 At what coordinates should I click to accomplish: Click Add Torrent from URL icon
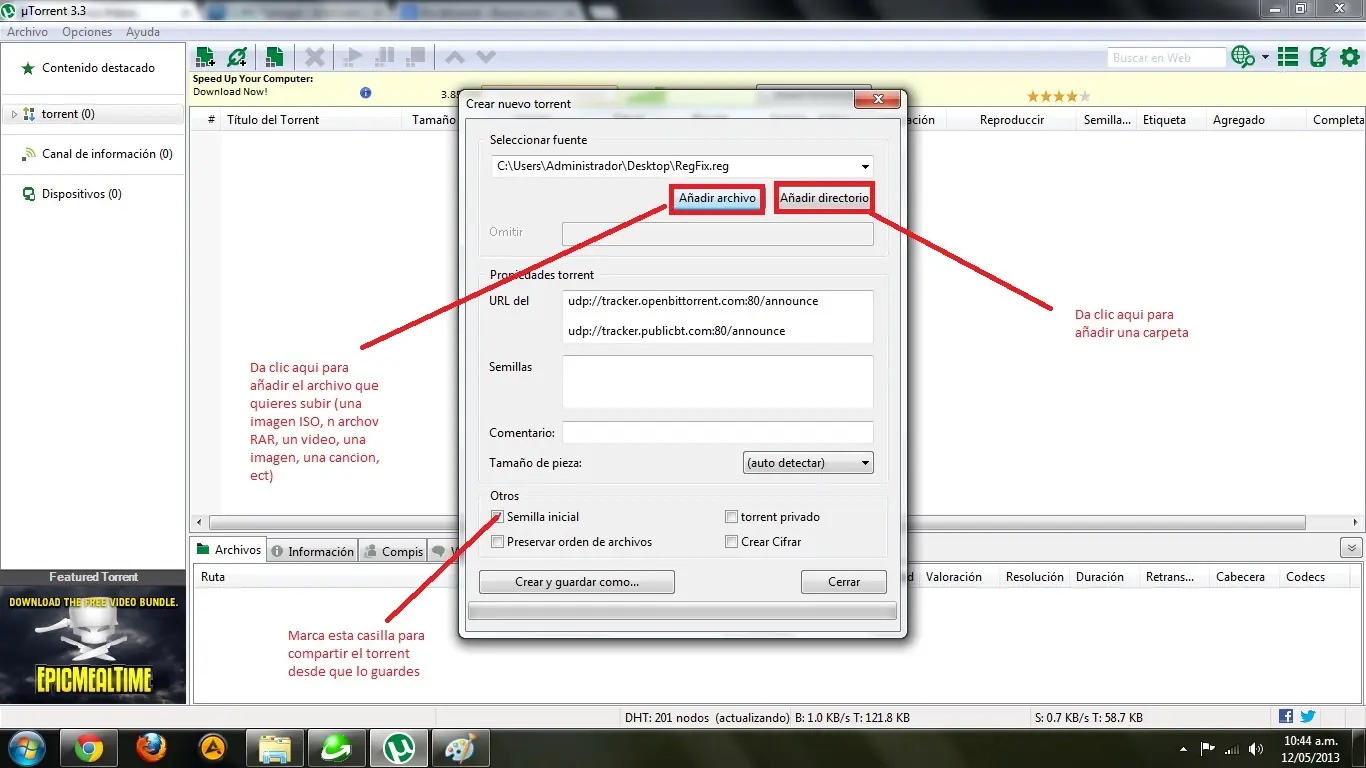(237, 57)
